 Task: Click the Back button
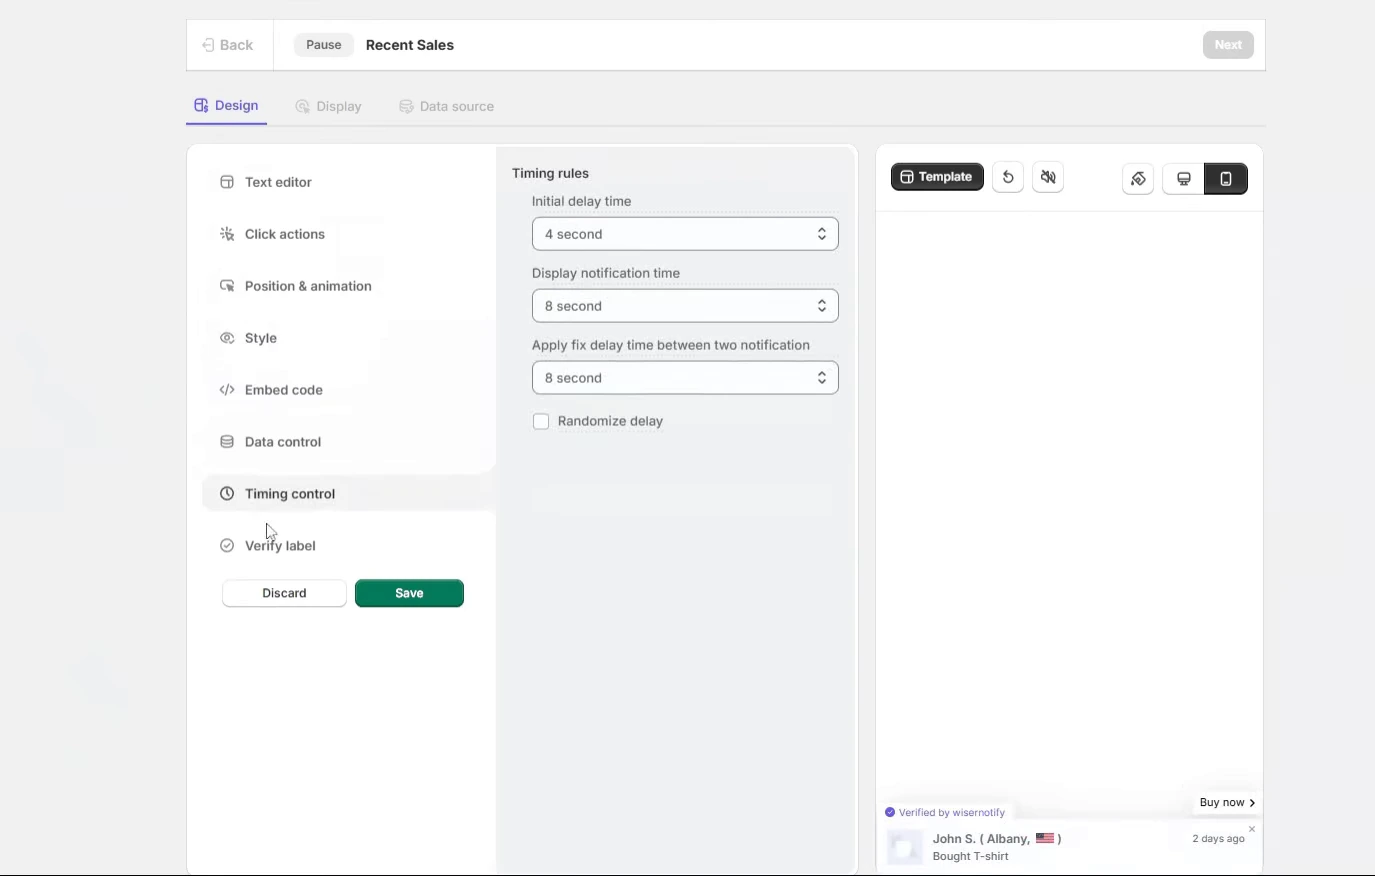click(x=228, y=45)
